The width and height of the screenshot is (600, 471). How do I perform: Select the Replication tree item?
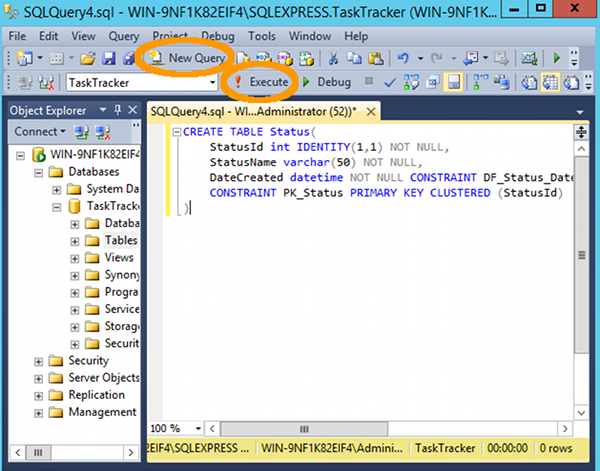(x=96, y=395)
